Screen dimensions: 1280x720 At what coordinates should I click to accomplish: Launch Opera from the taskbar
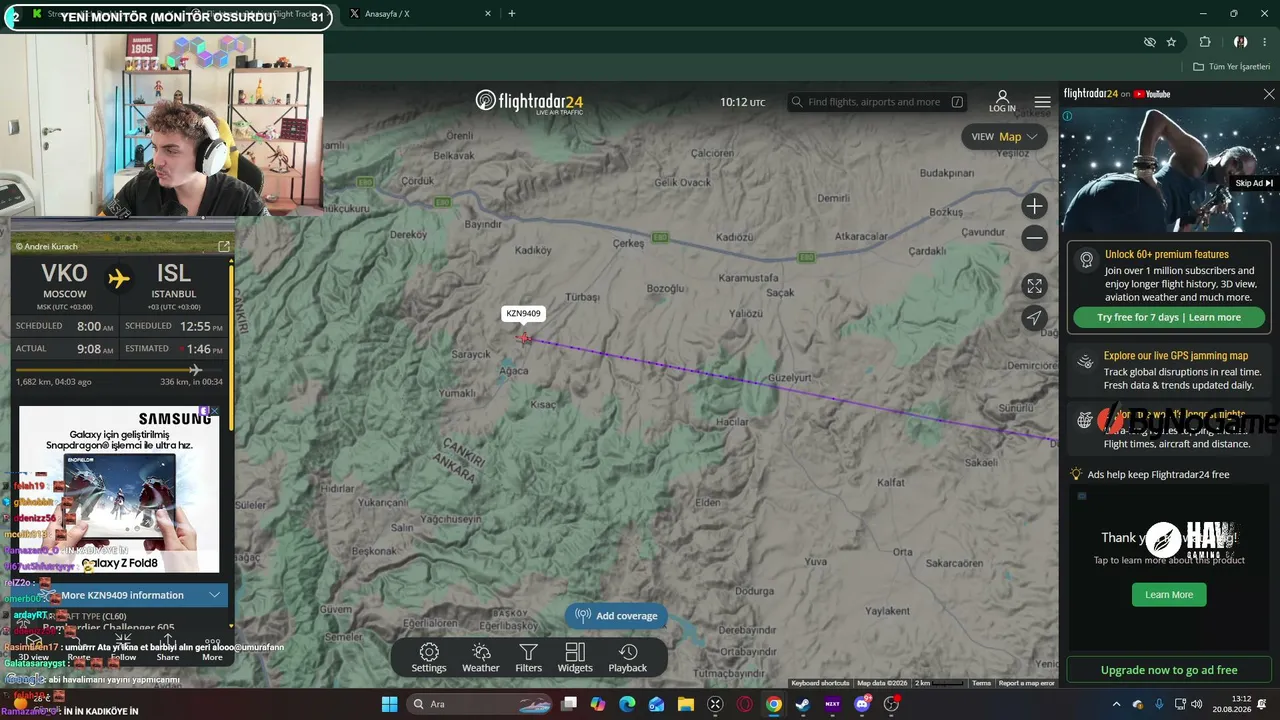(744, 704)
